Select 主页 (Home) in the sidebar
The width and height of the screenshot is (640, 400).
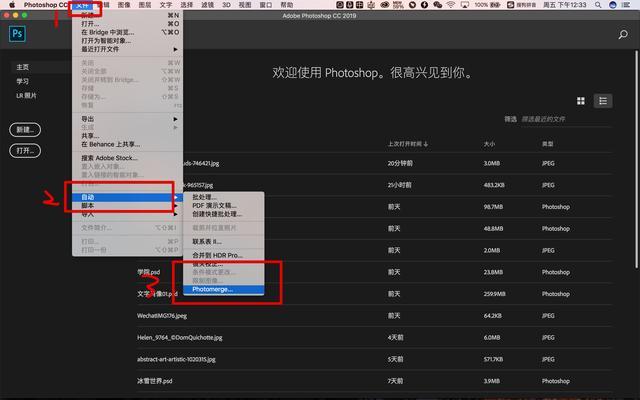pyautogui.click(x=22, y=67)
